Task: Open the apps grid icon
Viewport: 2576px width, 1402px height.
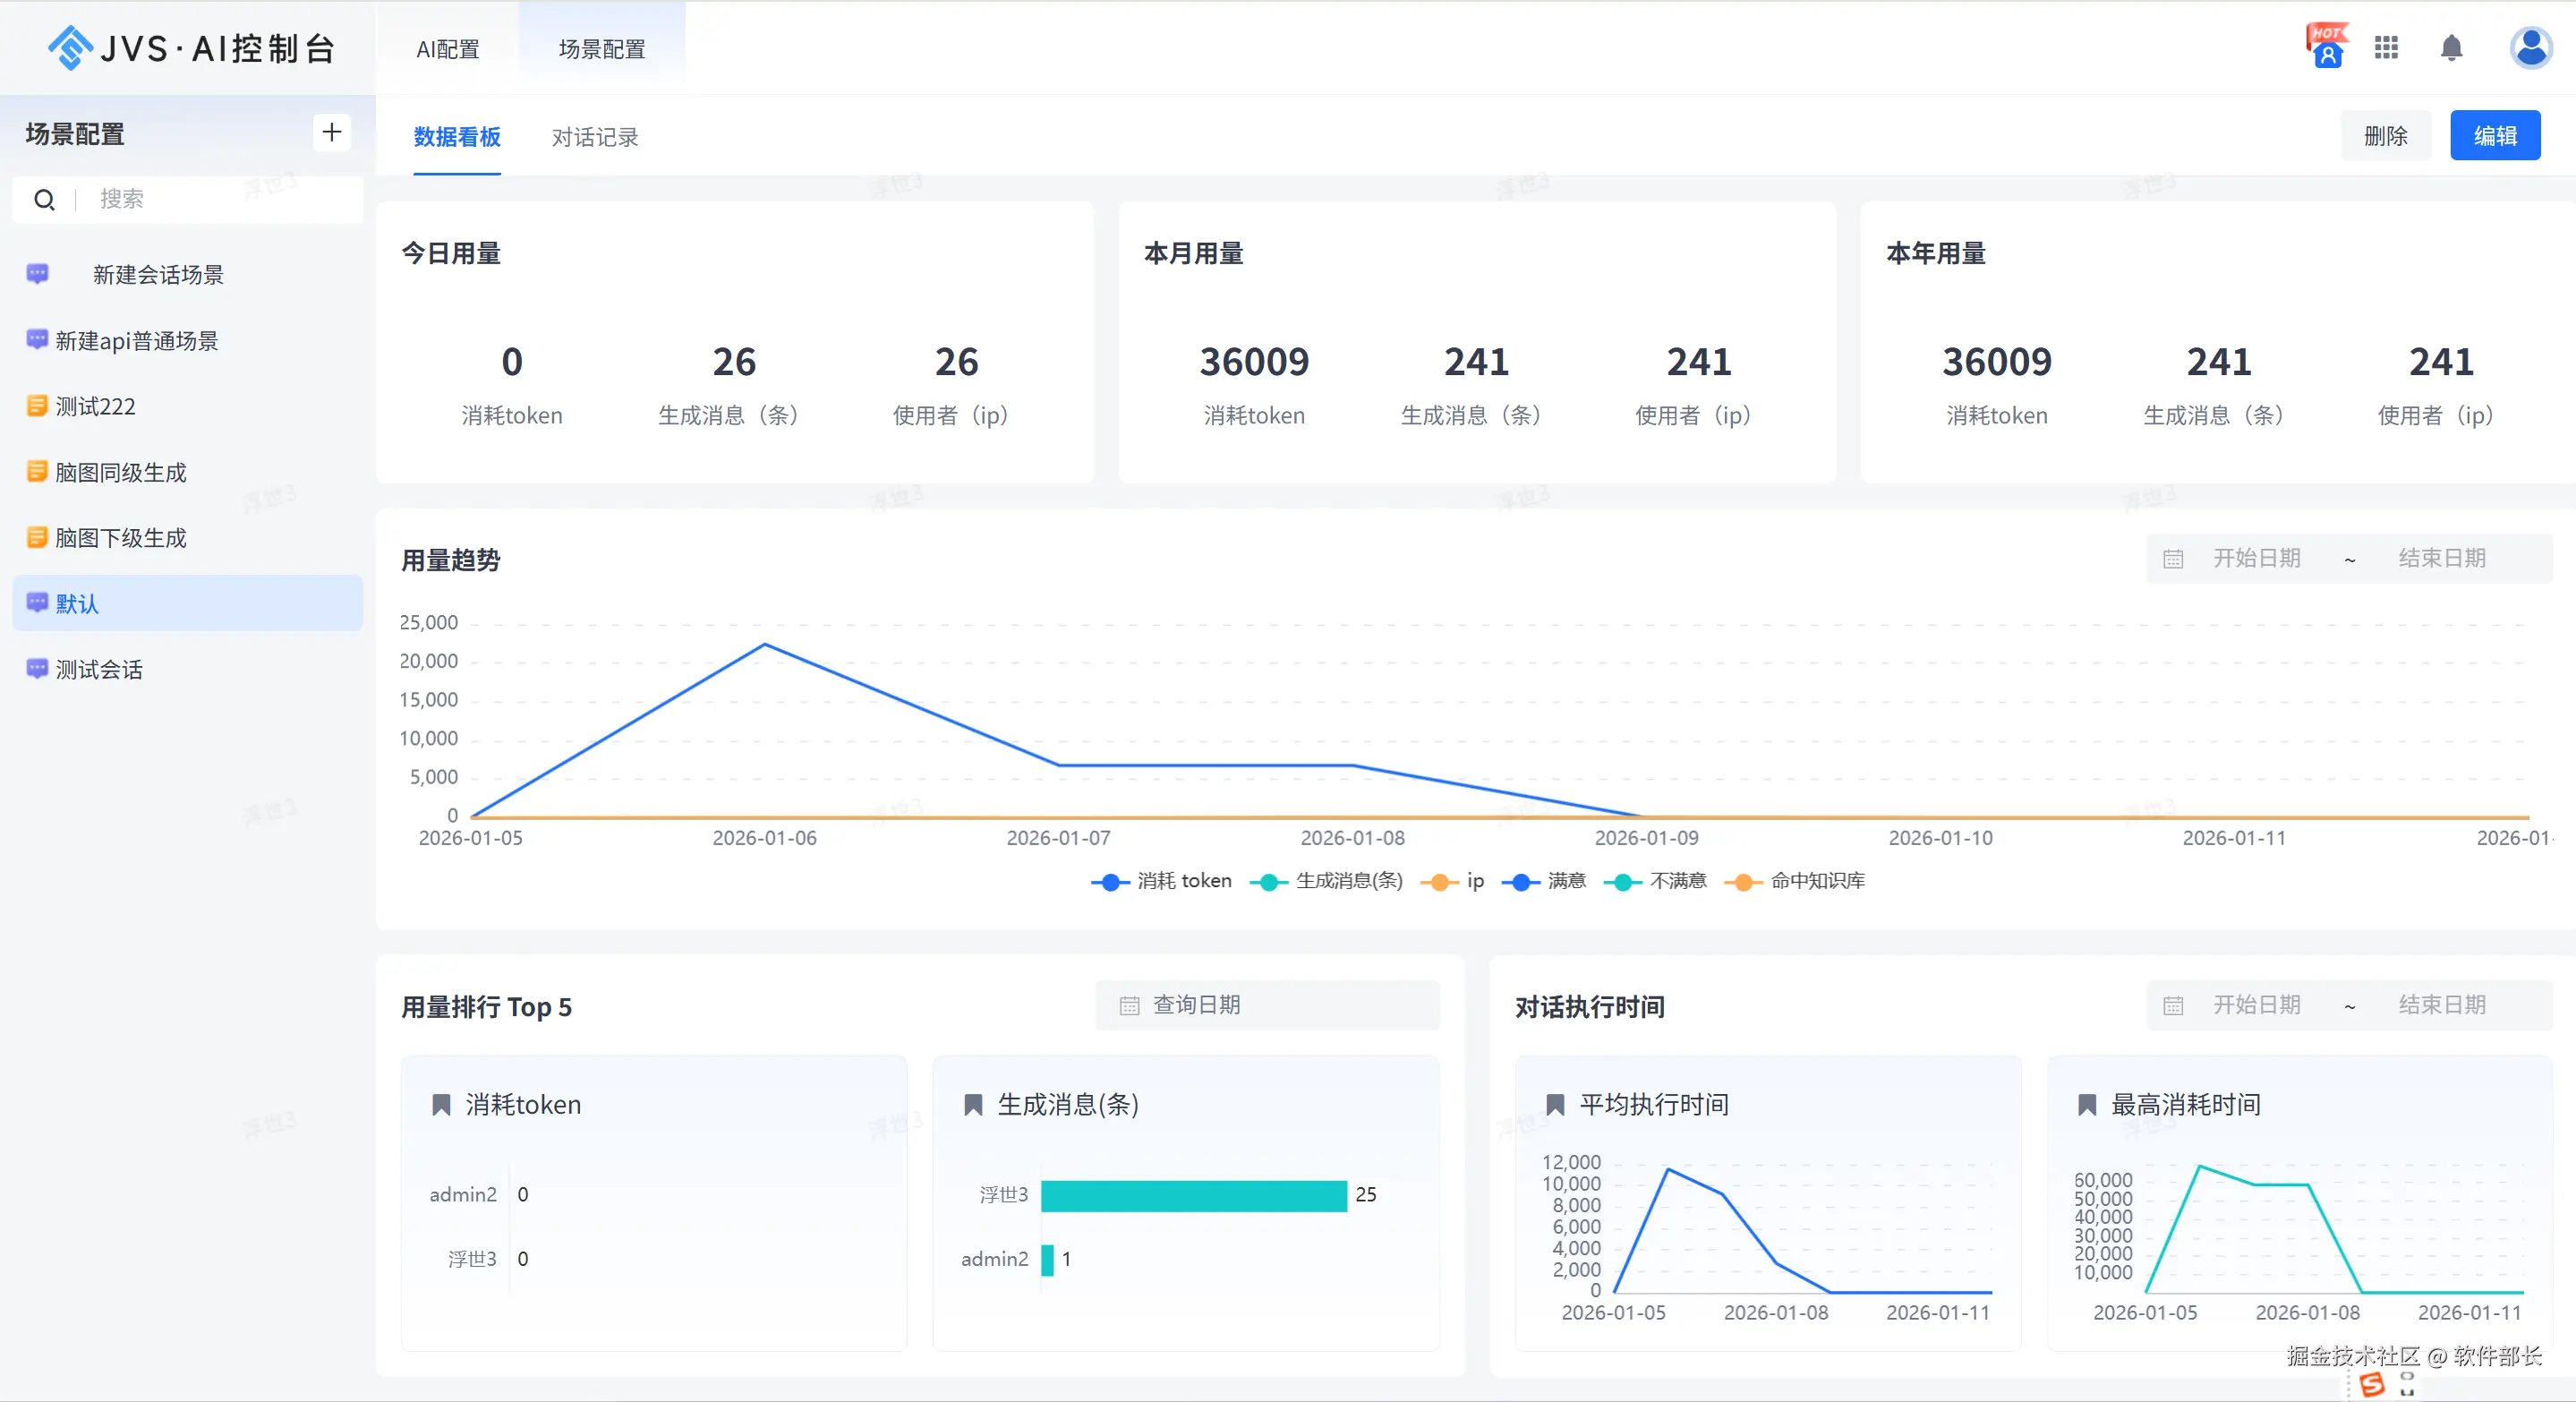Action: 2386,47
